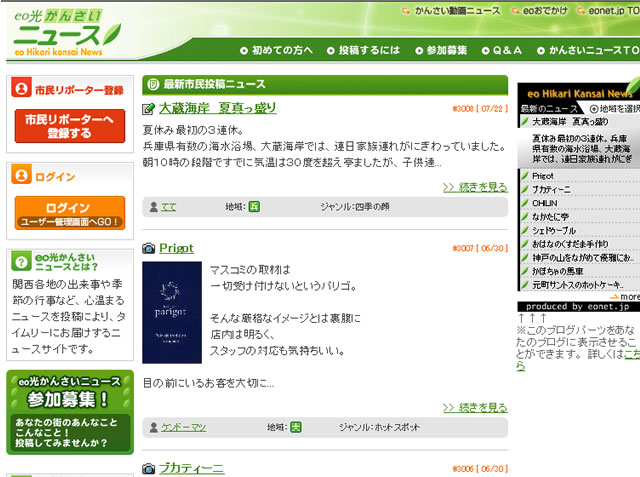Click 元町サントスのホットケーキ widget entry
The image size is (640, 477).
coord(577,285)
